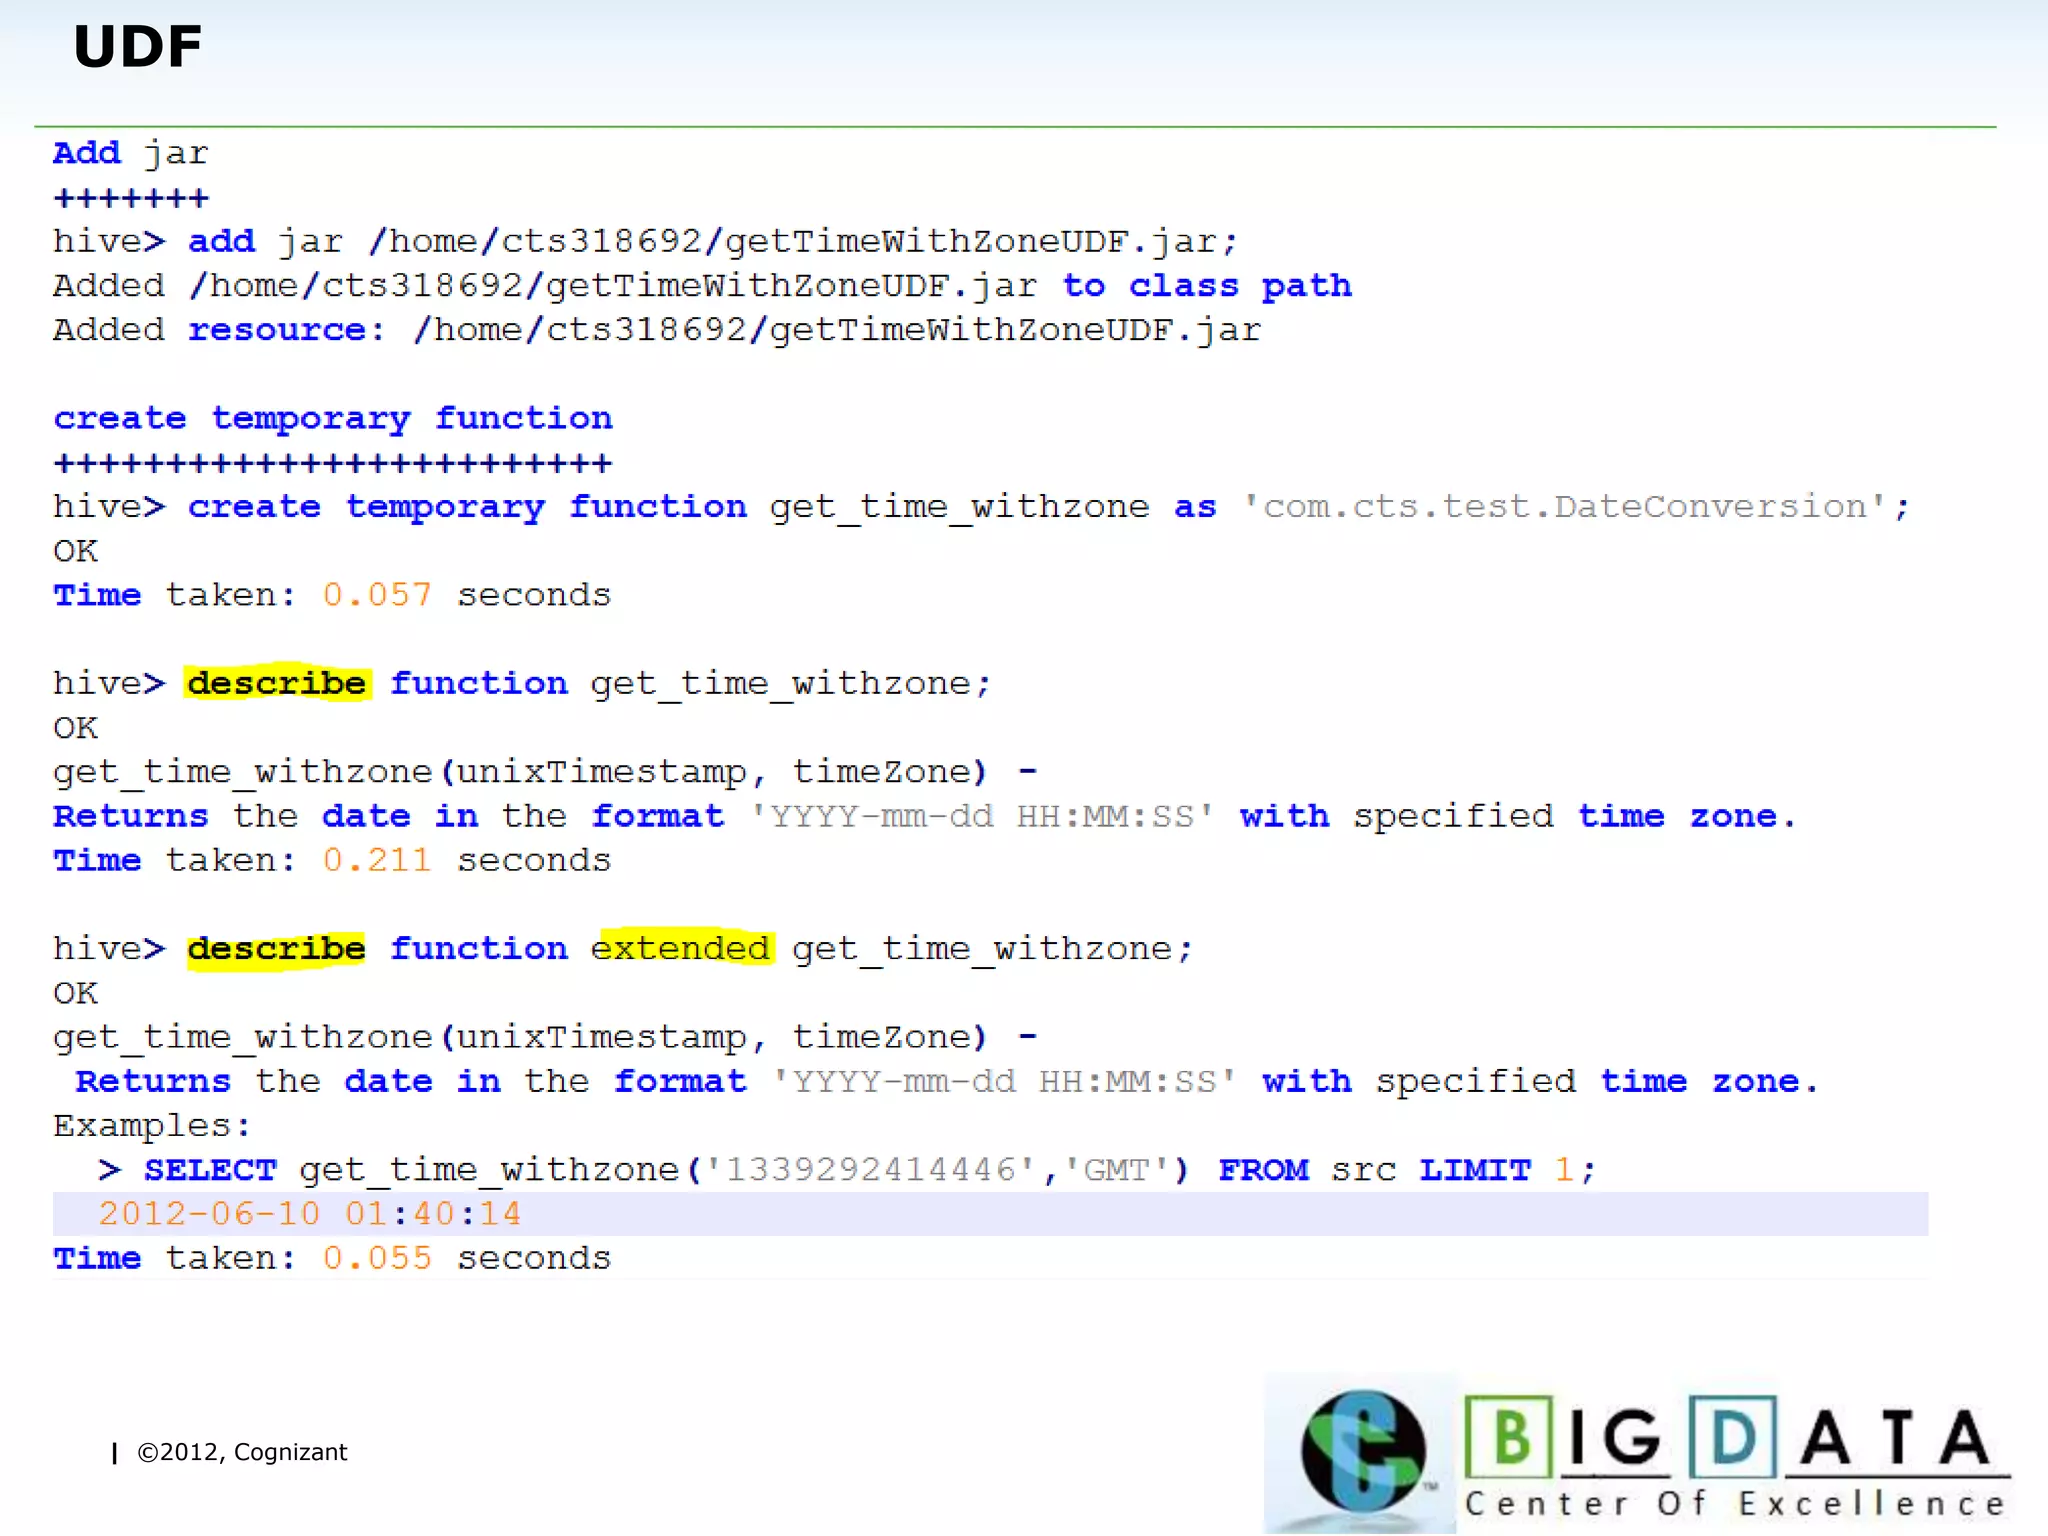Click the UDF slide title
The width and height of the screenshot is (2048, 1536).
click(x=138, y=47)
